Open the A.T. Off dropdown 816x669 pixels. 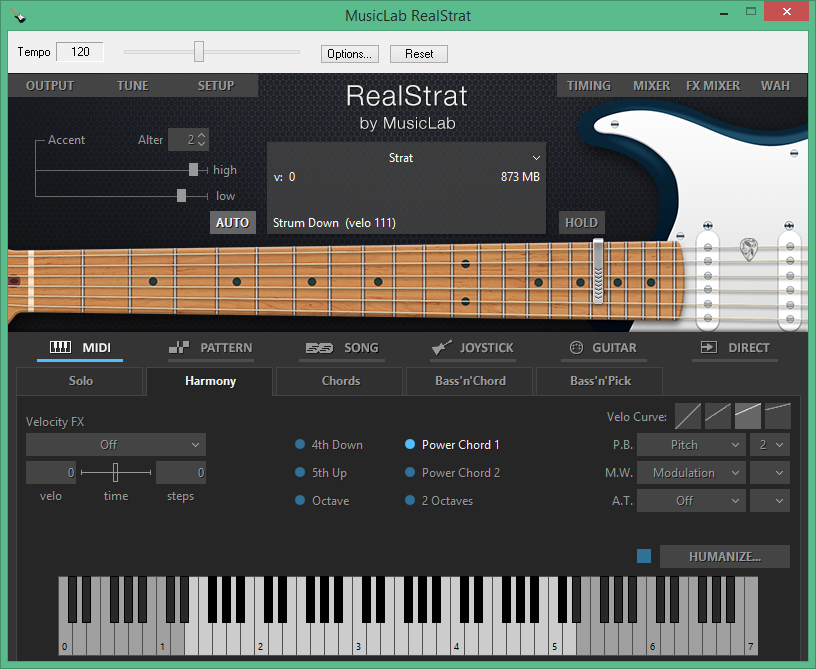[691, 500]
